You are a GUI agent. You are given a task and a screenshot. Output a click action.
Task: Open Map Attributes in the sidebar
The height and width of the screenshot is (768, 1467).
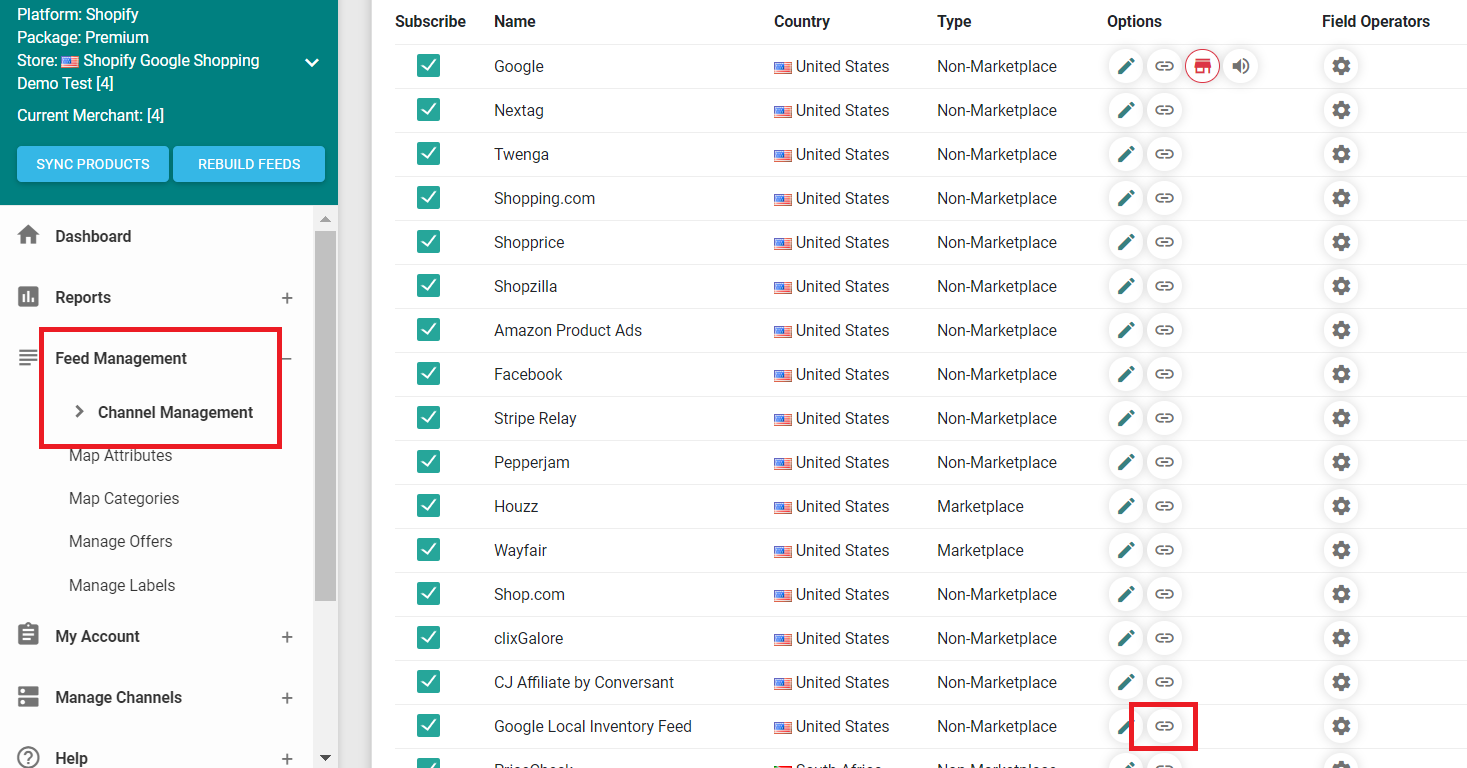(120, 456)
